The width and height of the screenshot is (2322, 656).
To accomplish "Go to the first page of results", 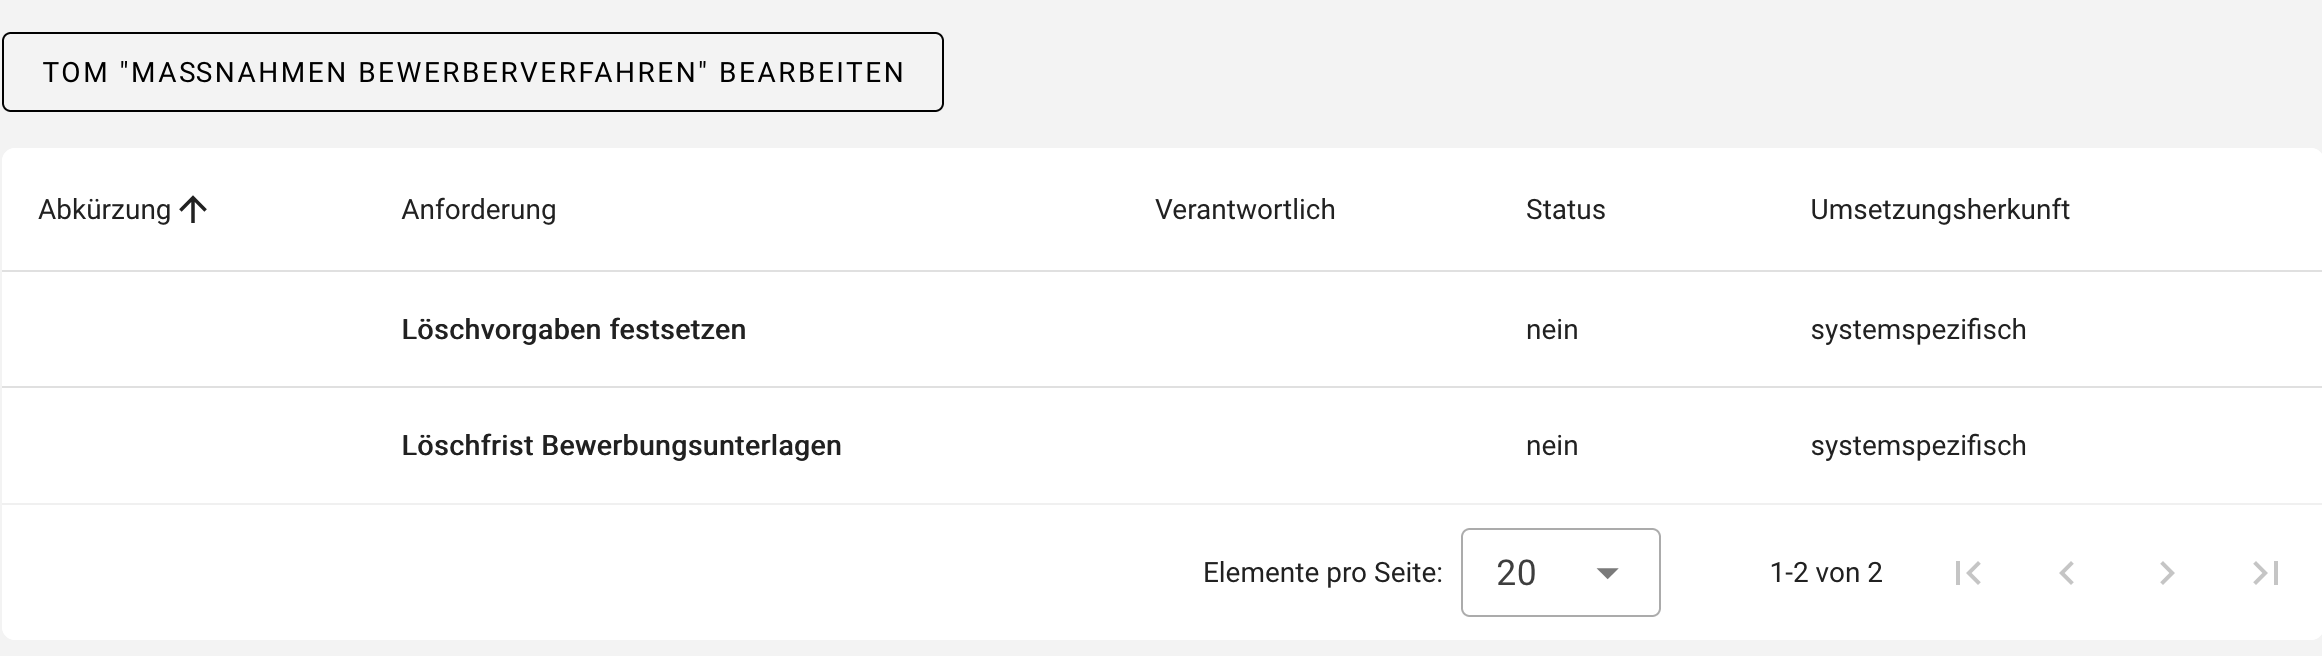I will pos(1969,573).
